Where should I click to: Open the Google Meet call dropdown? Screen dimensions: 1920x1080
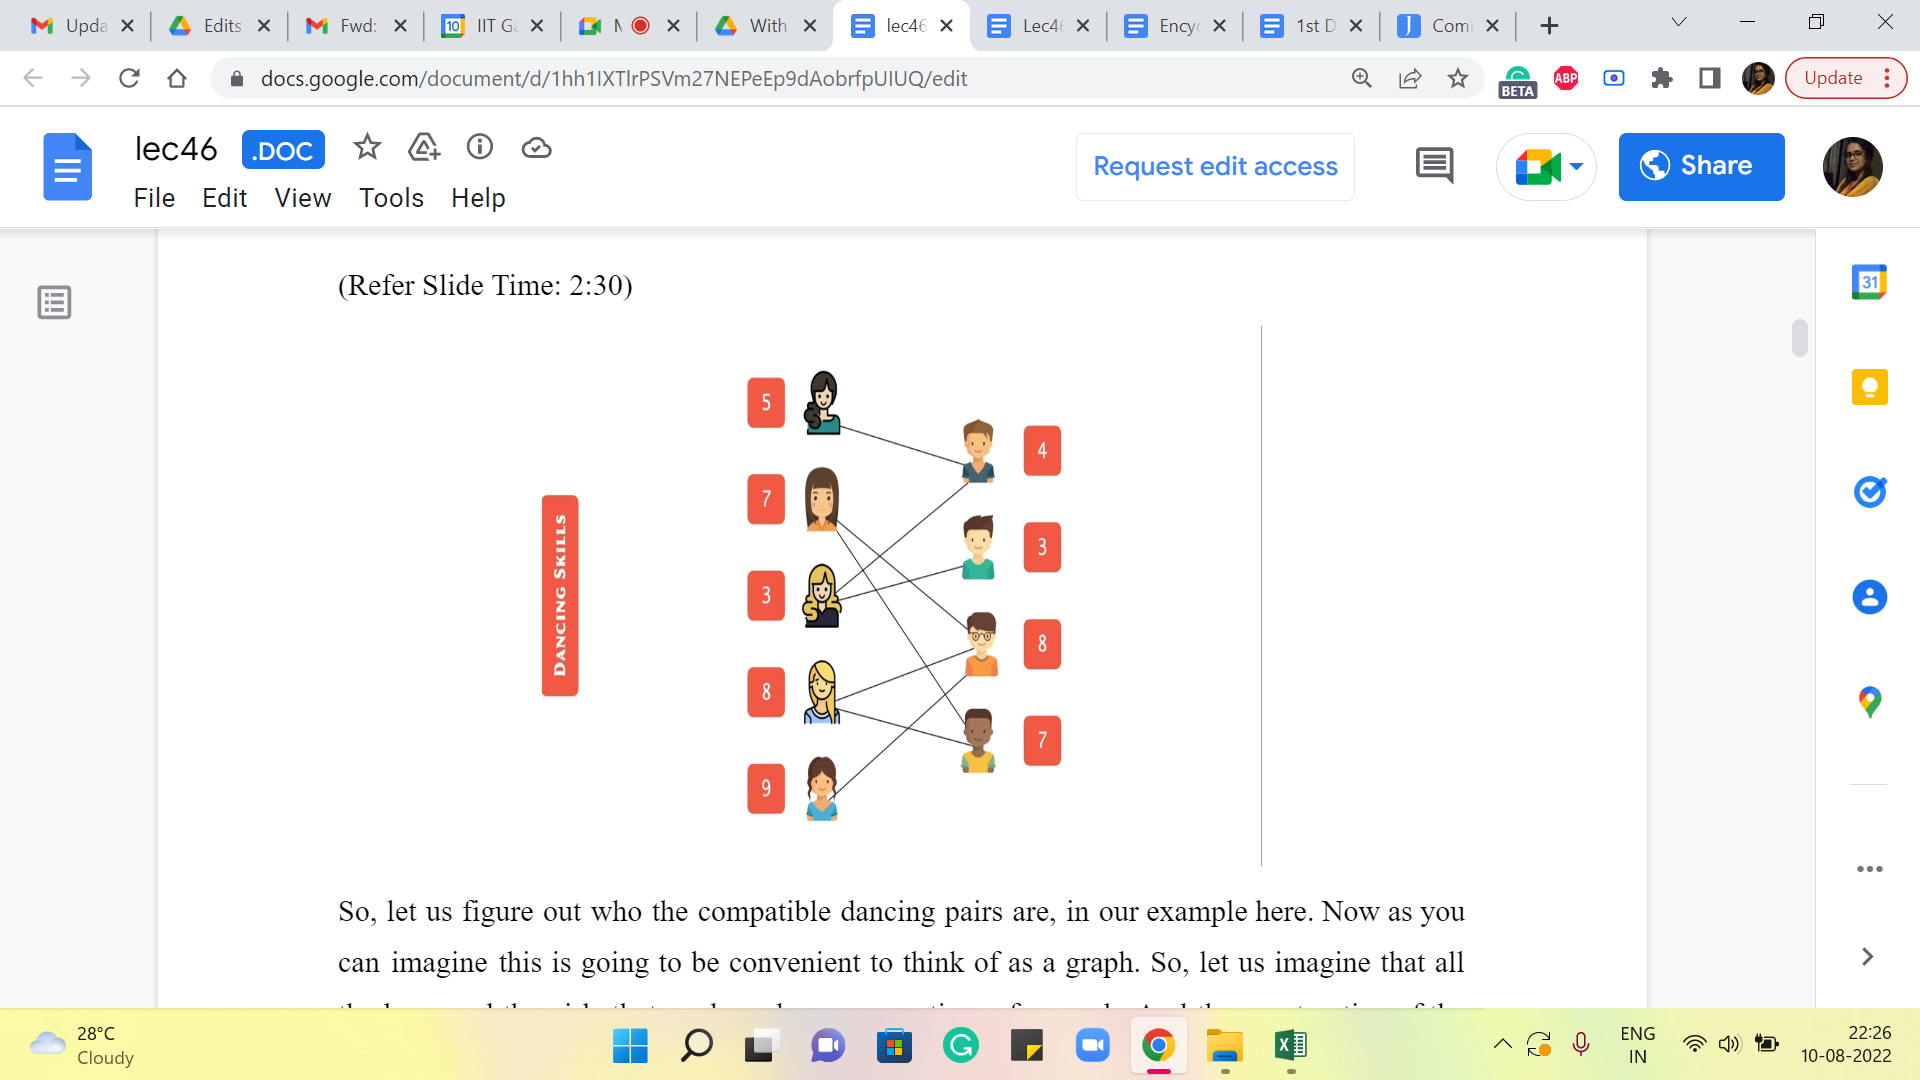coord(1576,166)
